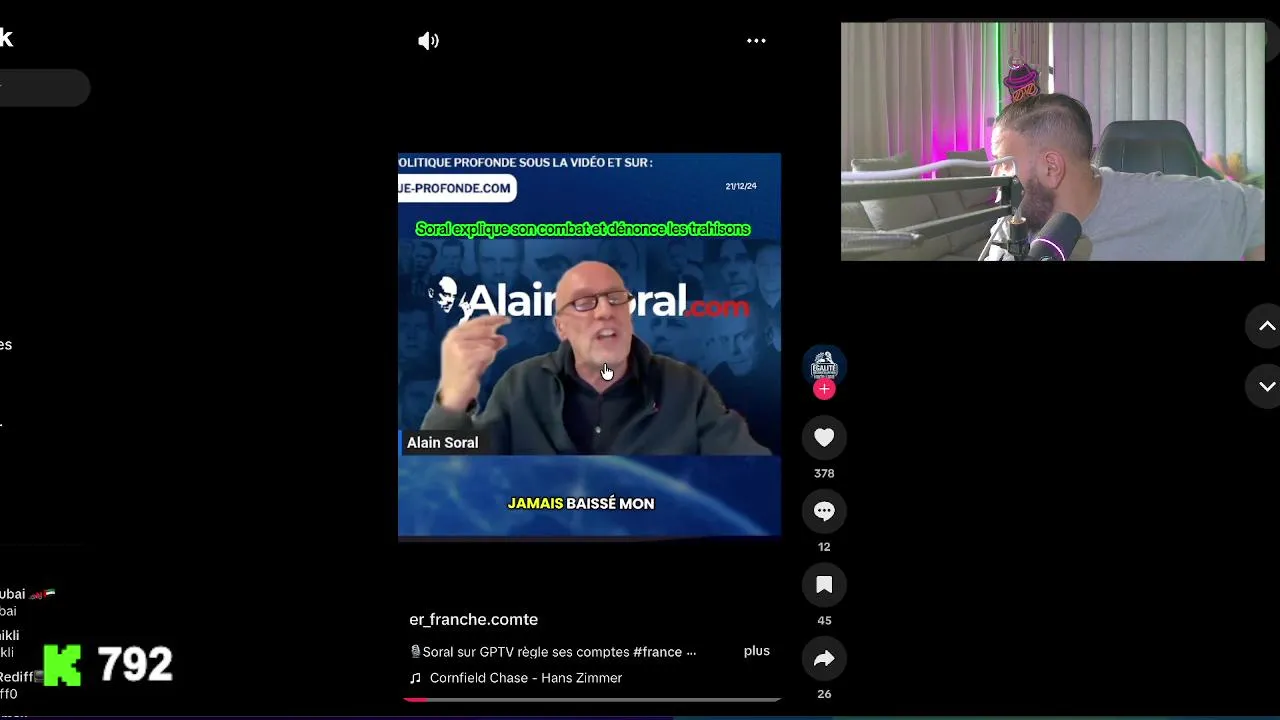The image size is (1280, 720).
Task: Click the #france hashtag in the caption
Action: coord(657,652)
